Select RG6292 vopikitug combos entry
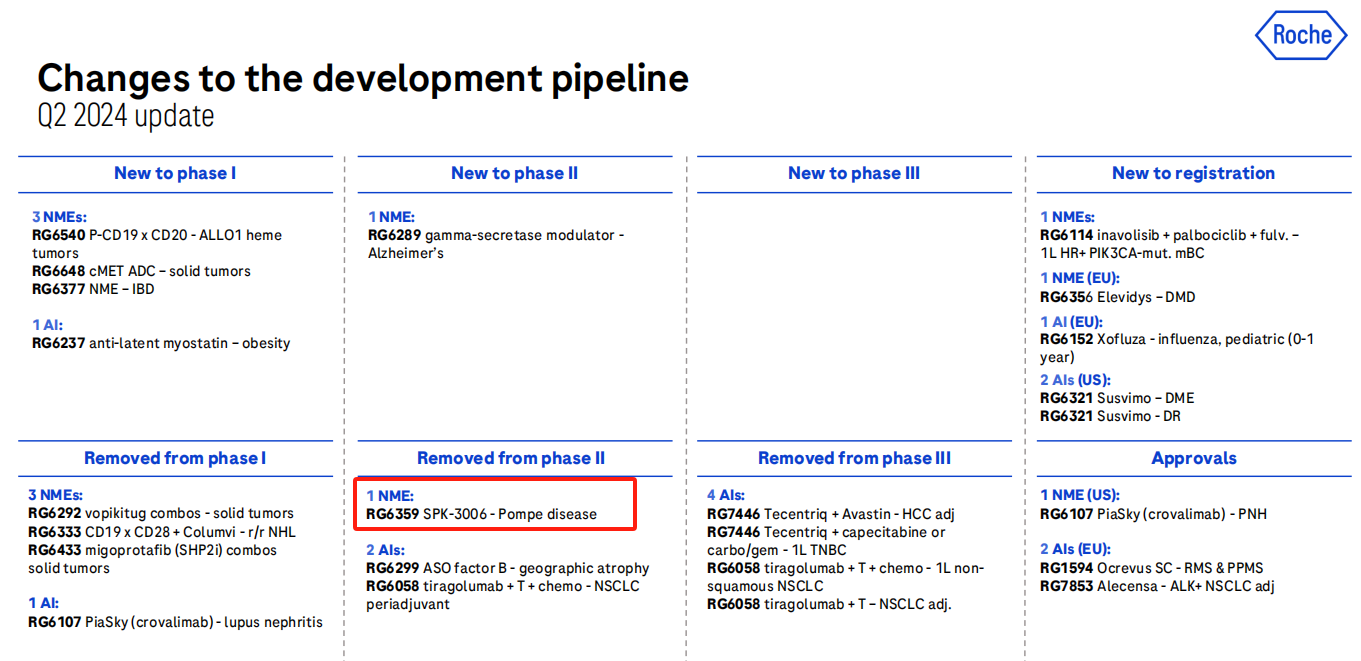This screenshot has height=661, width=1361. tap(161, 513)
